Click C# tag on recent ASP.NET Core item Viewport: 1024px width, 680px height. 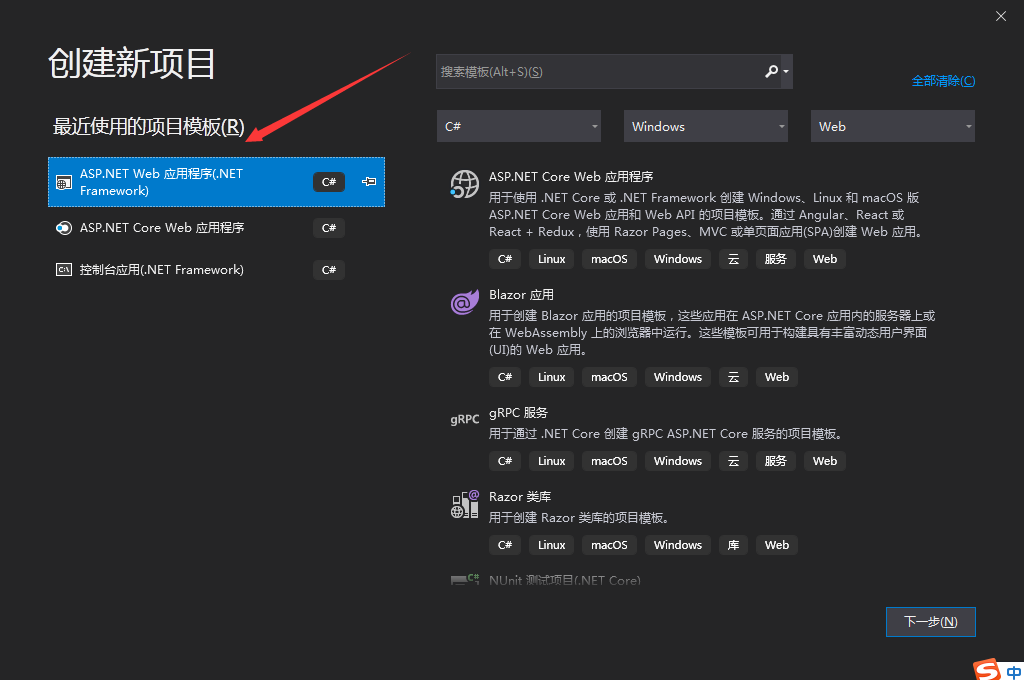(x=328, y=228)
